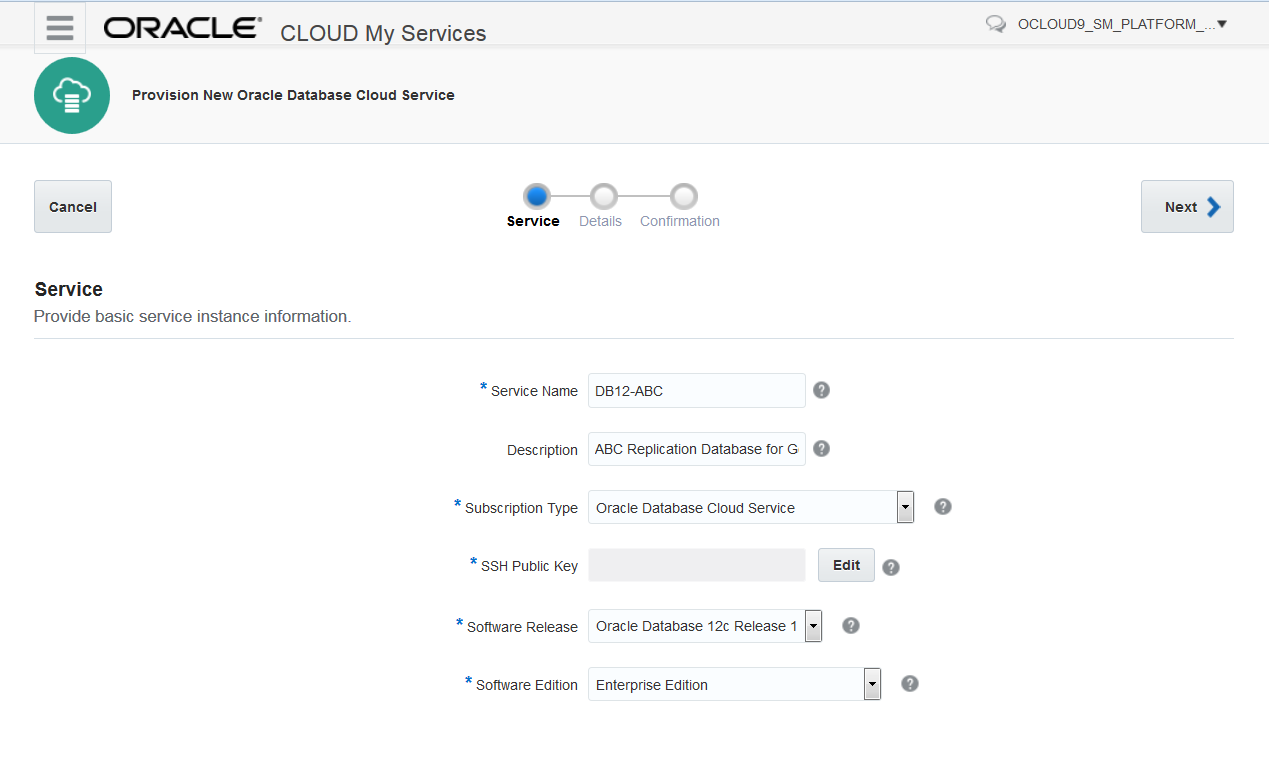Screen dimensions: 1269x769
Task: Open the hamburger navigation menu
Action: pyautogui.click(x=60, y=28)
